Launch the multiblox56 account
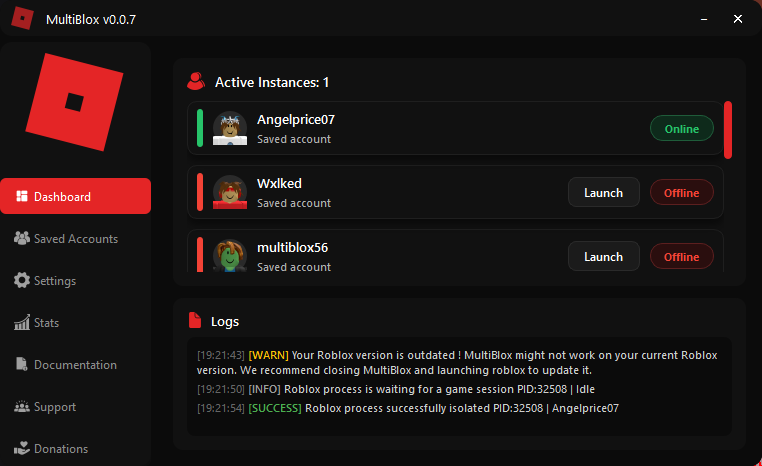The width and height of the screenshot is (762, 466). [604, 256]
